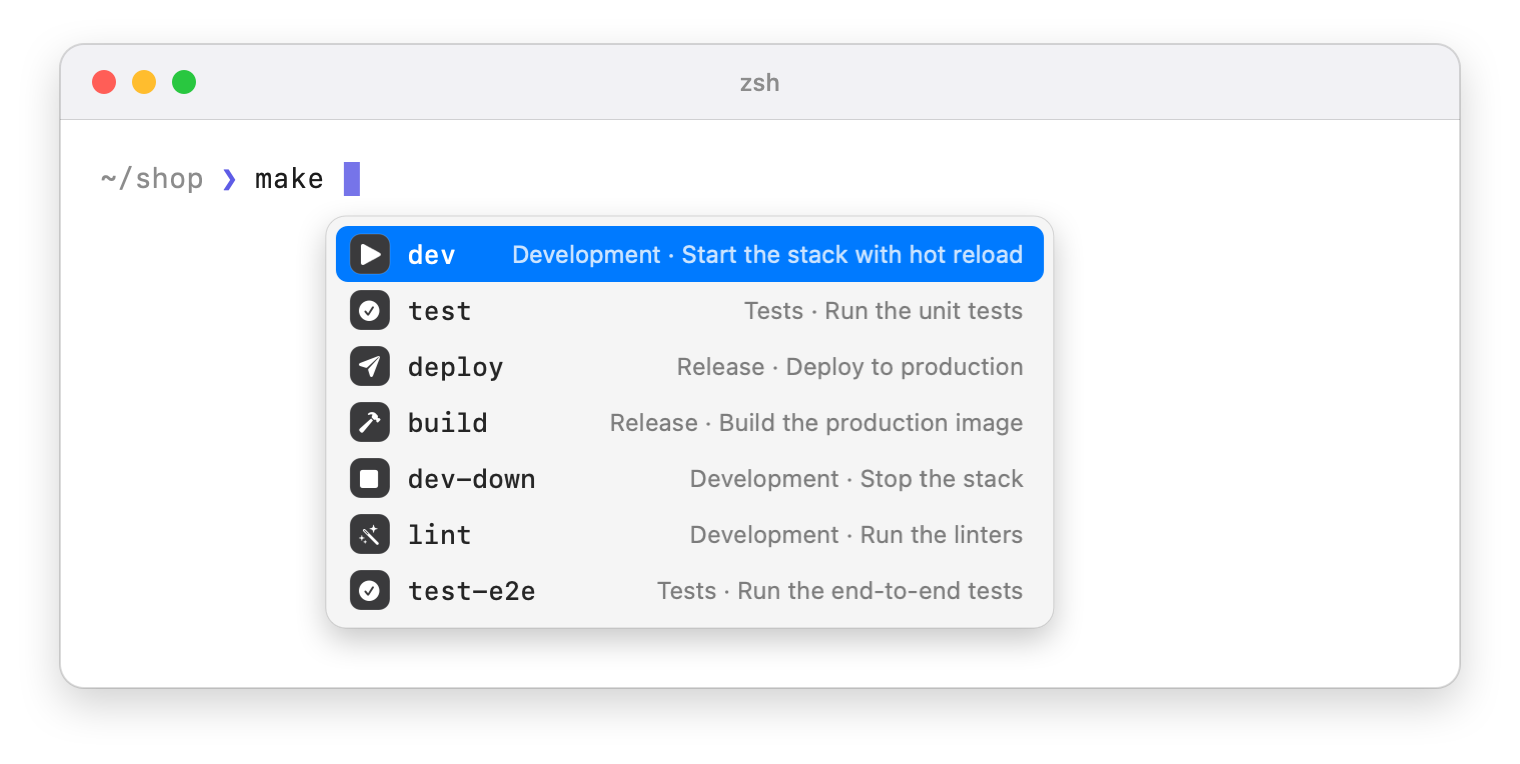This screenshot has height=764, width=1520.
Task: Click the typed make command
Action: [289, 179]
